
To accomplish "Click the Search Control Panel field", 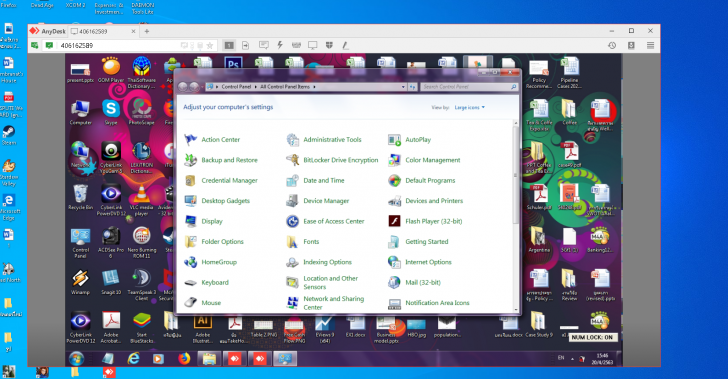I will point(469,86).
